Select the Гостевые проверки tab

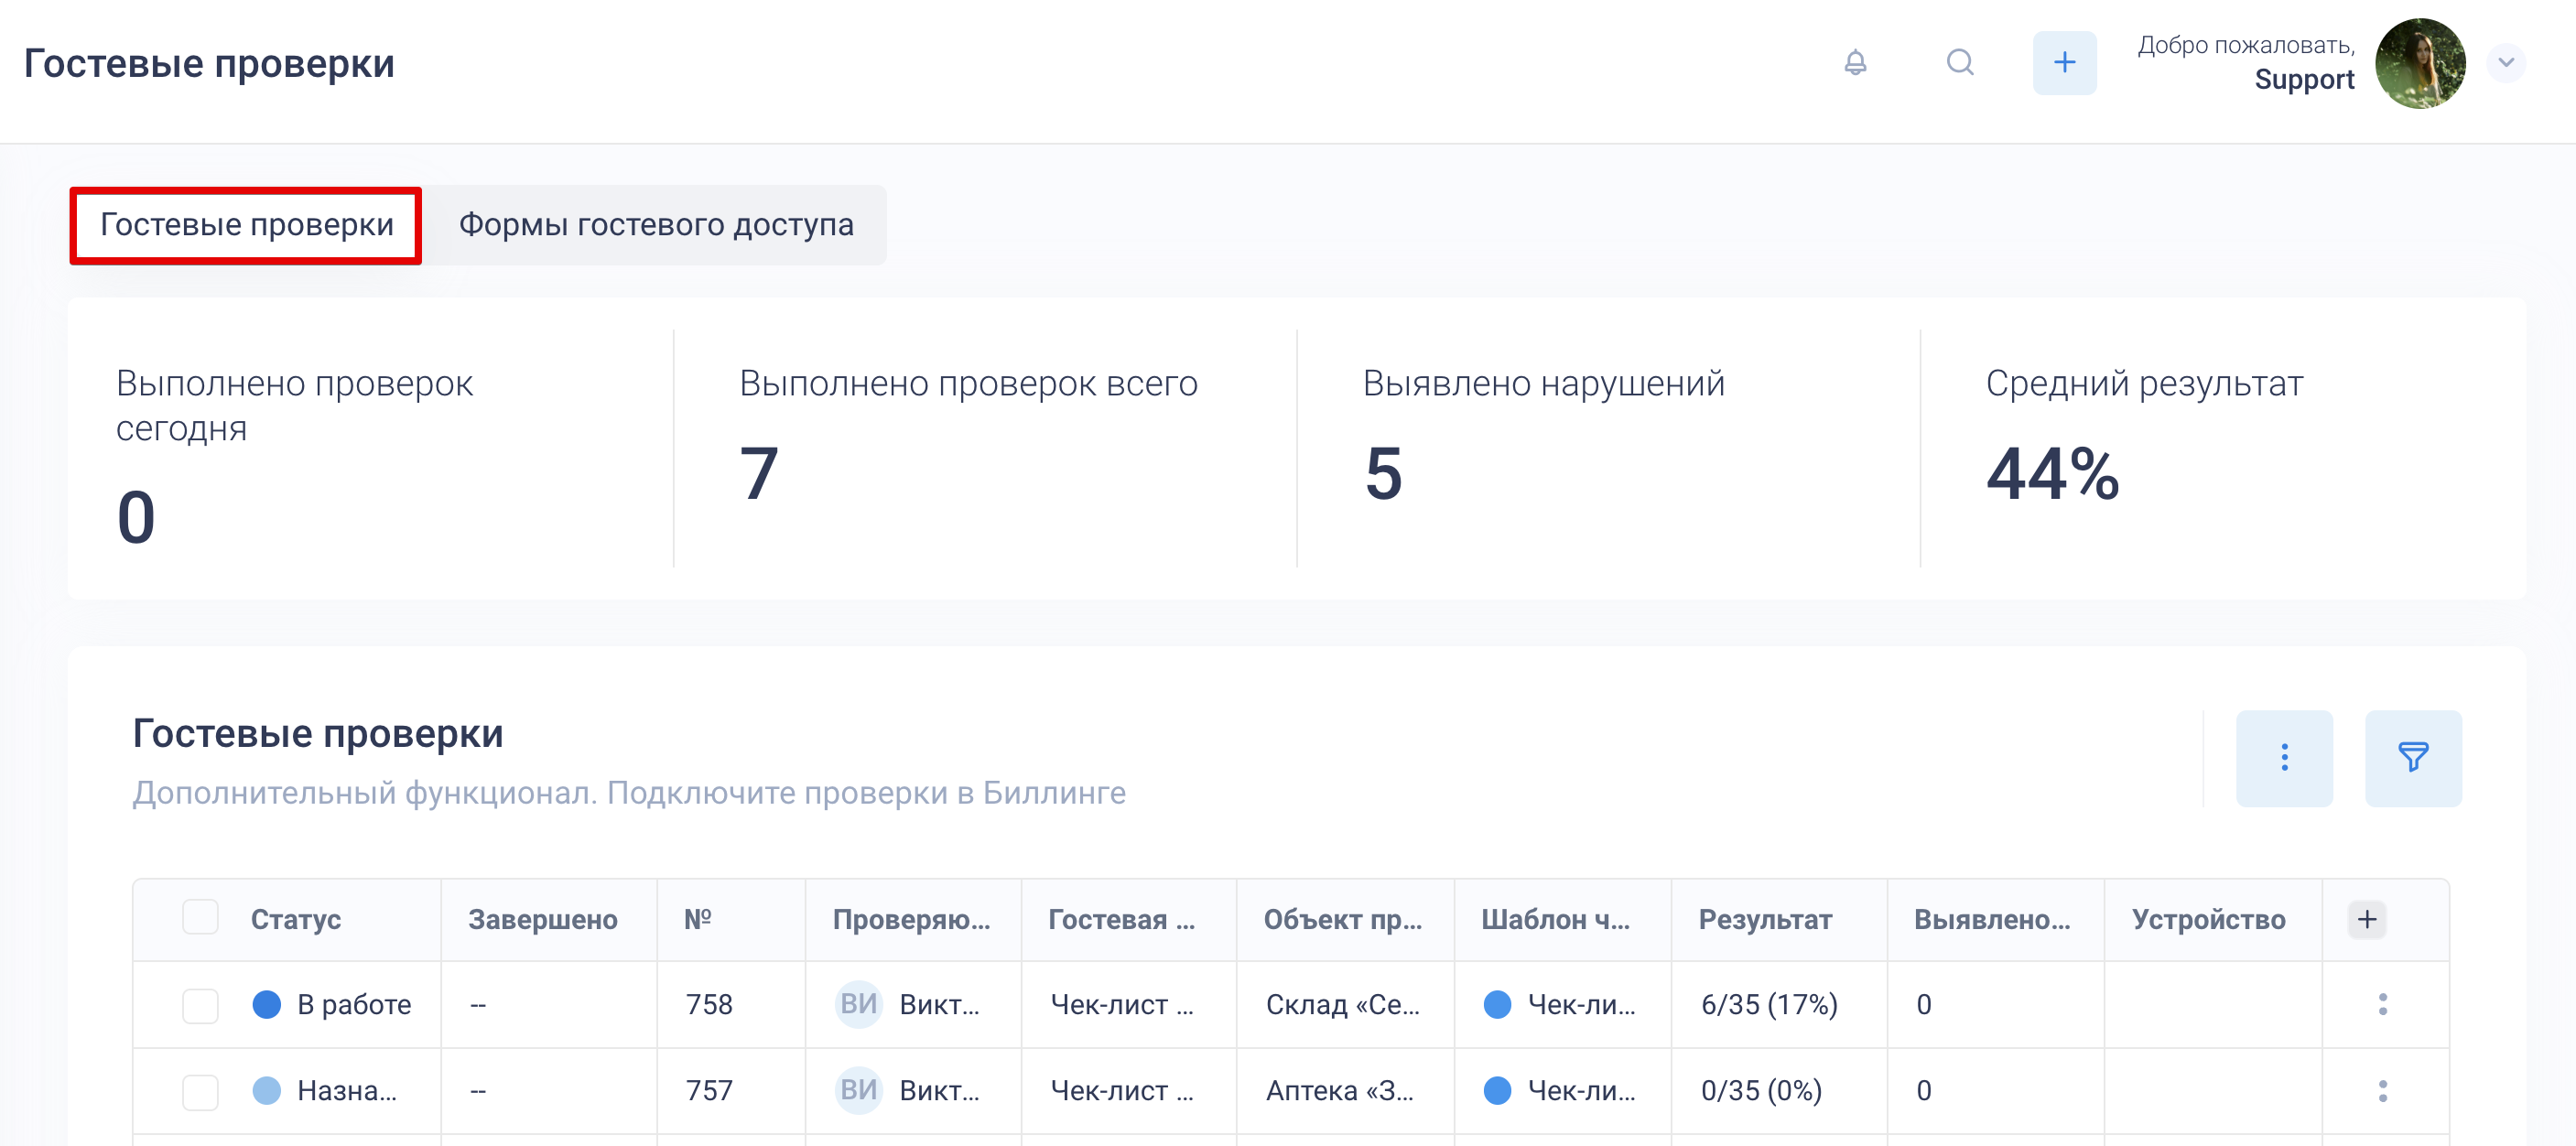click(246, 225)
